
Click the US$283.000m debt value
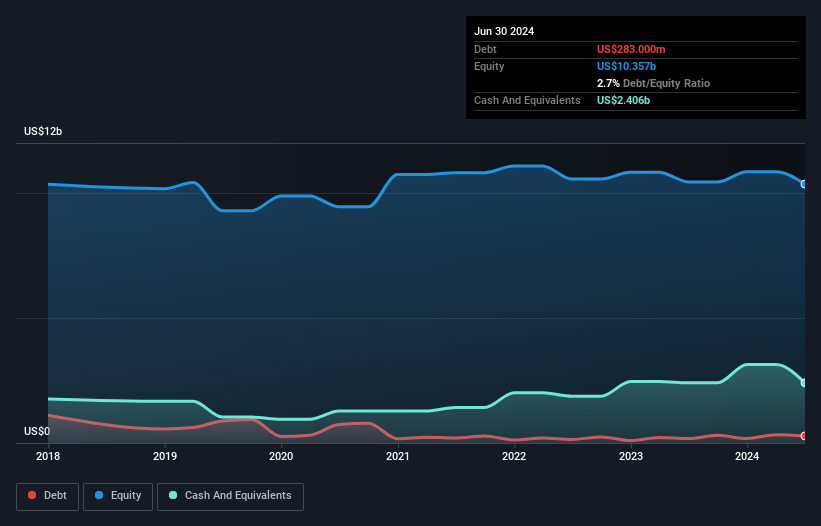(x=631, y=49)
